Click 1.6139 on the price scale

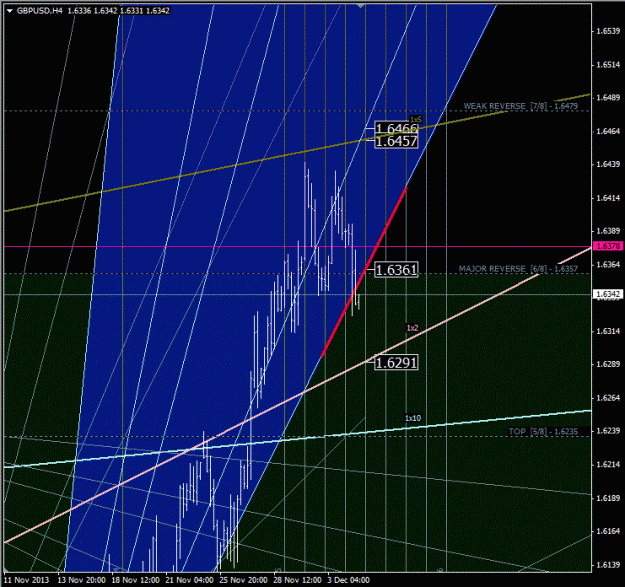608,565
